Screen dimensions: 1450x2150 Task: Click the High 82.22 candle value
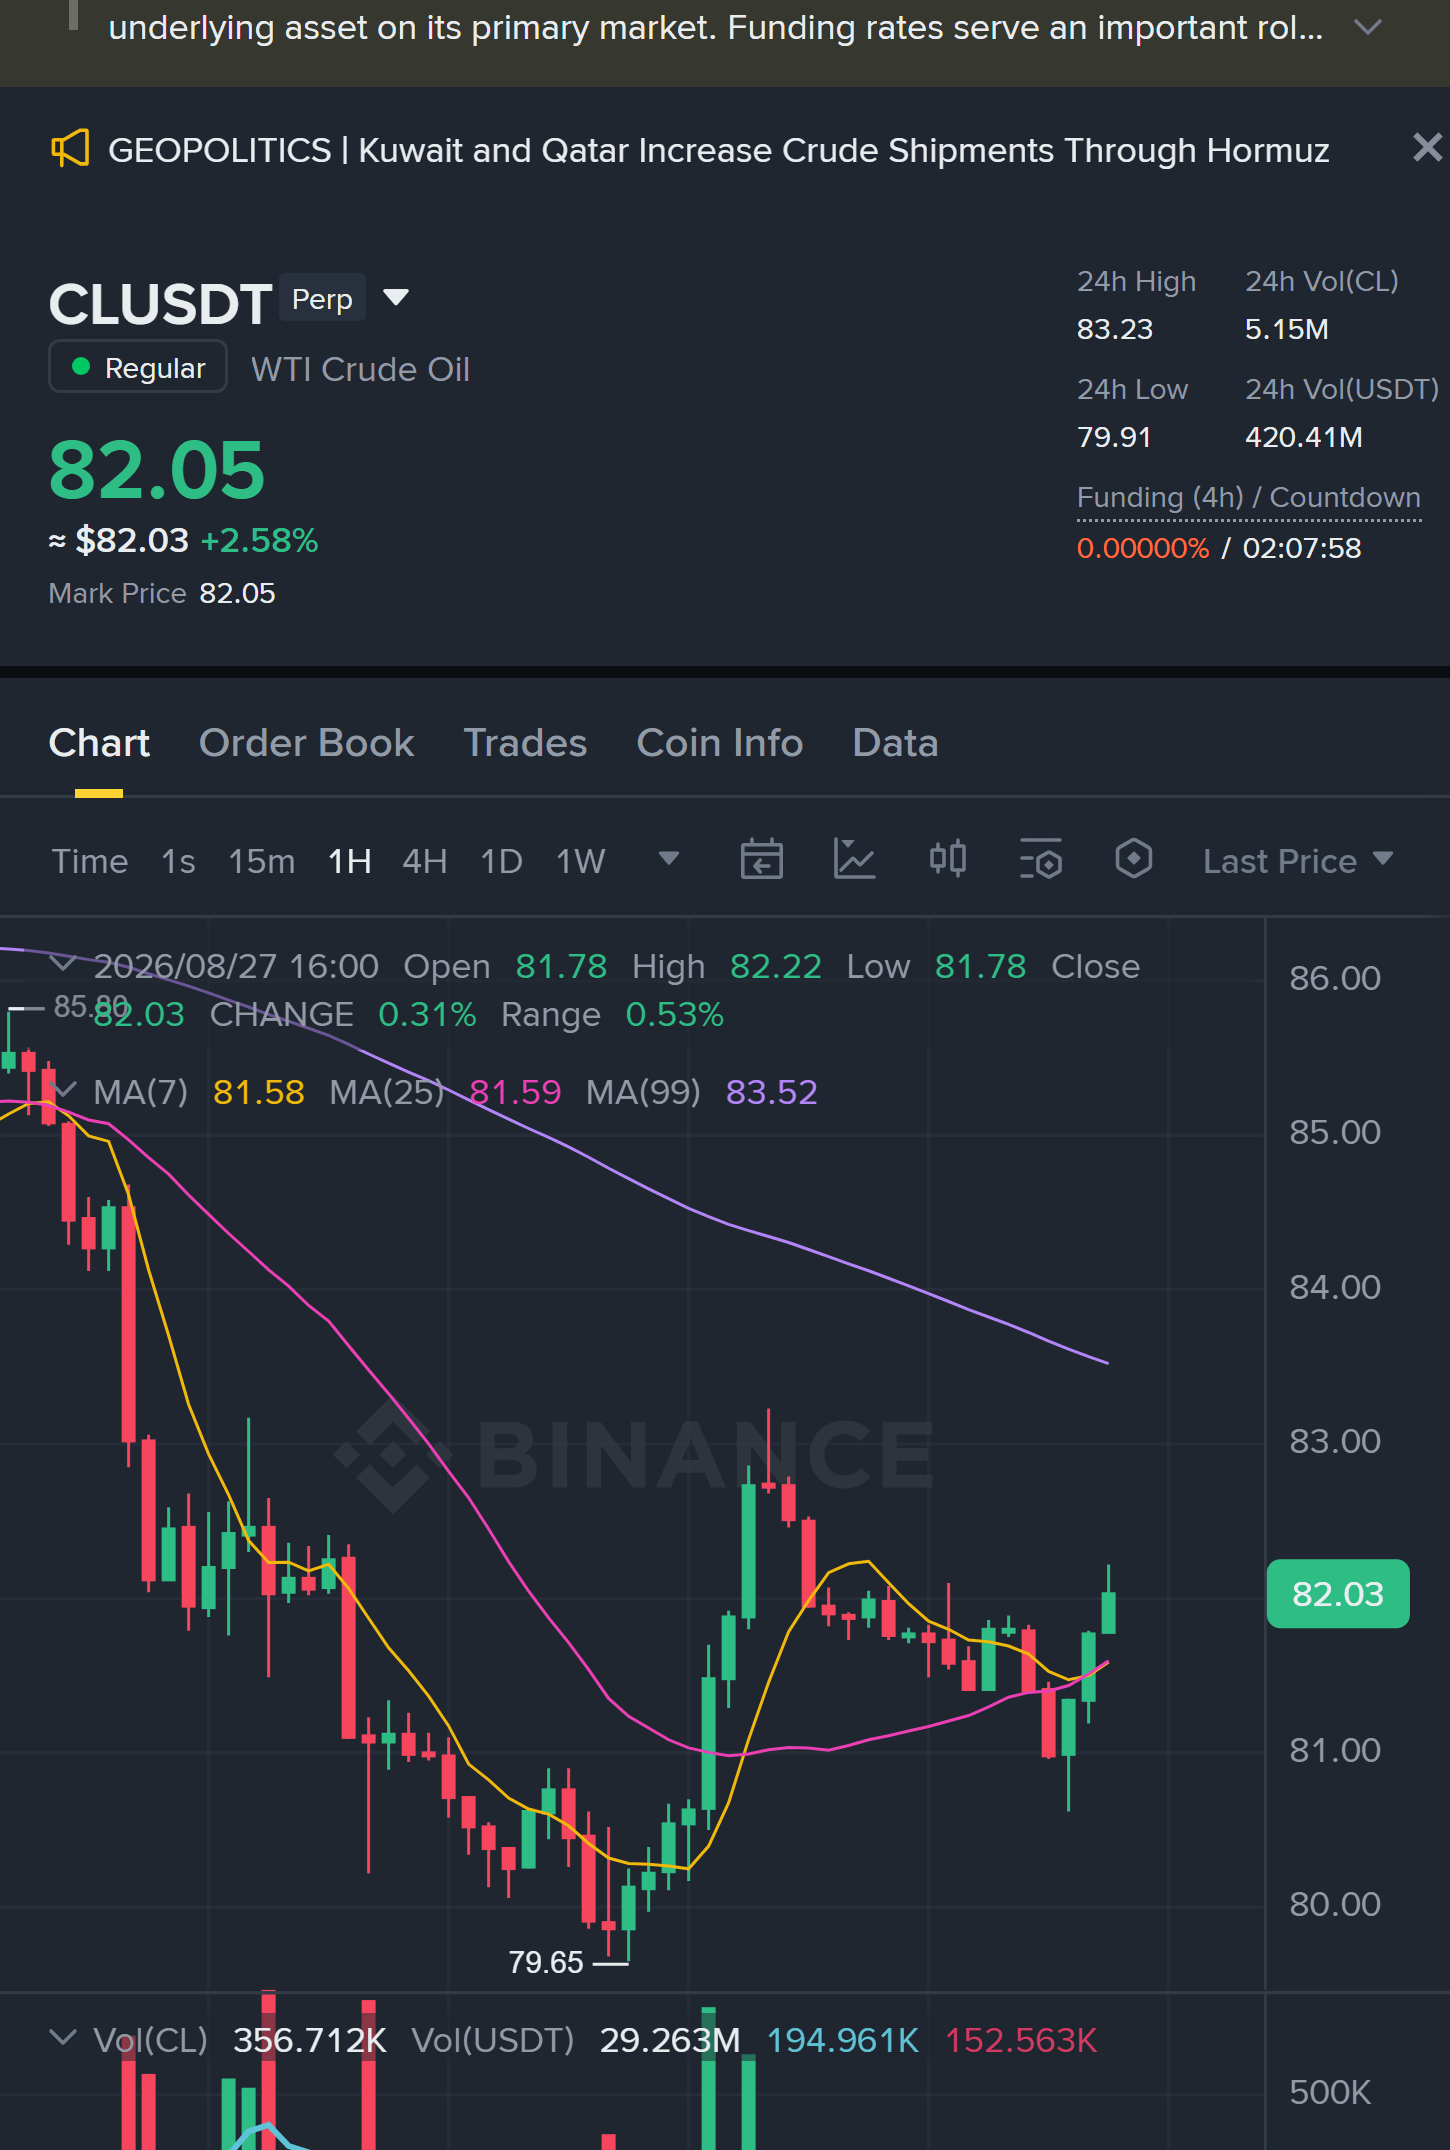776,966
